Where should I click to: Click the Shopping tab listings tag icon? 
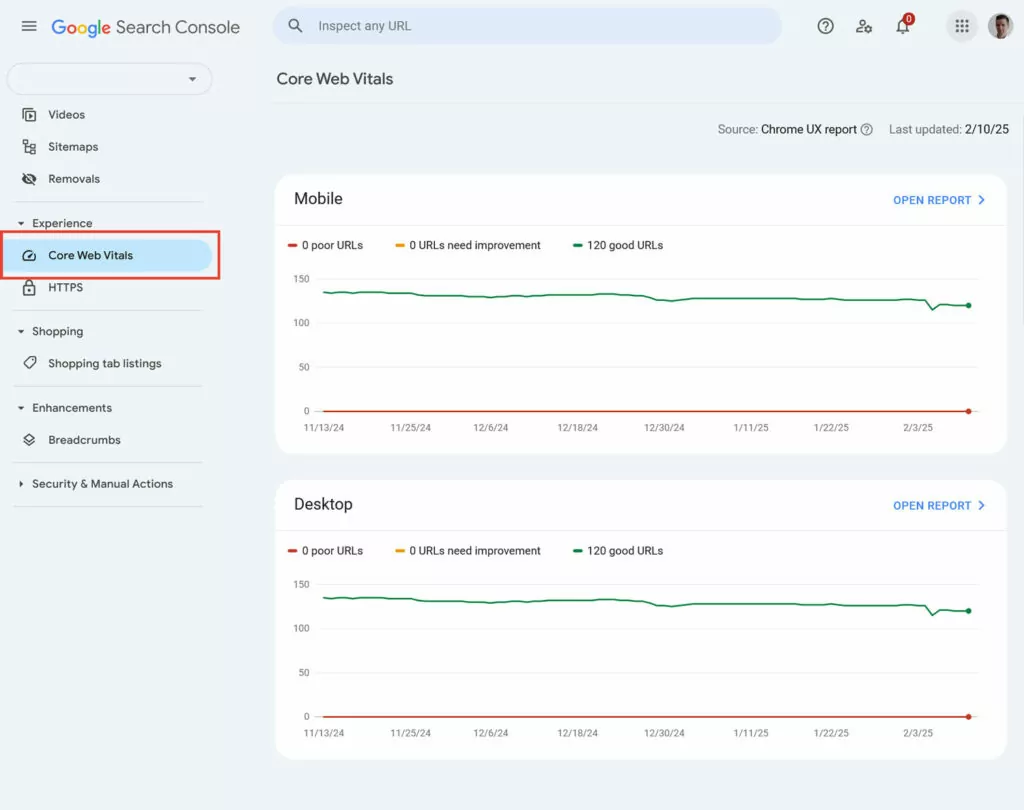29,363
